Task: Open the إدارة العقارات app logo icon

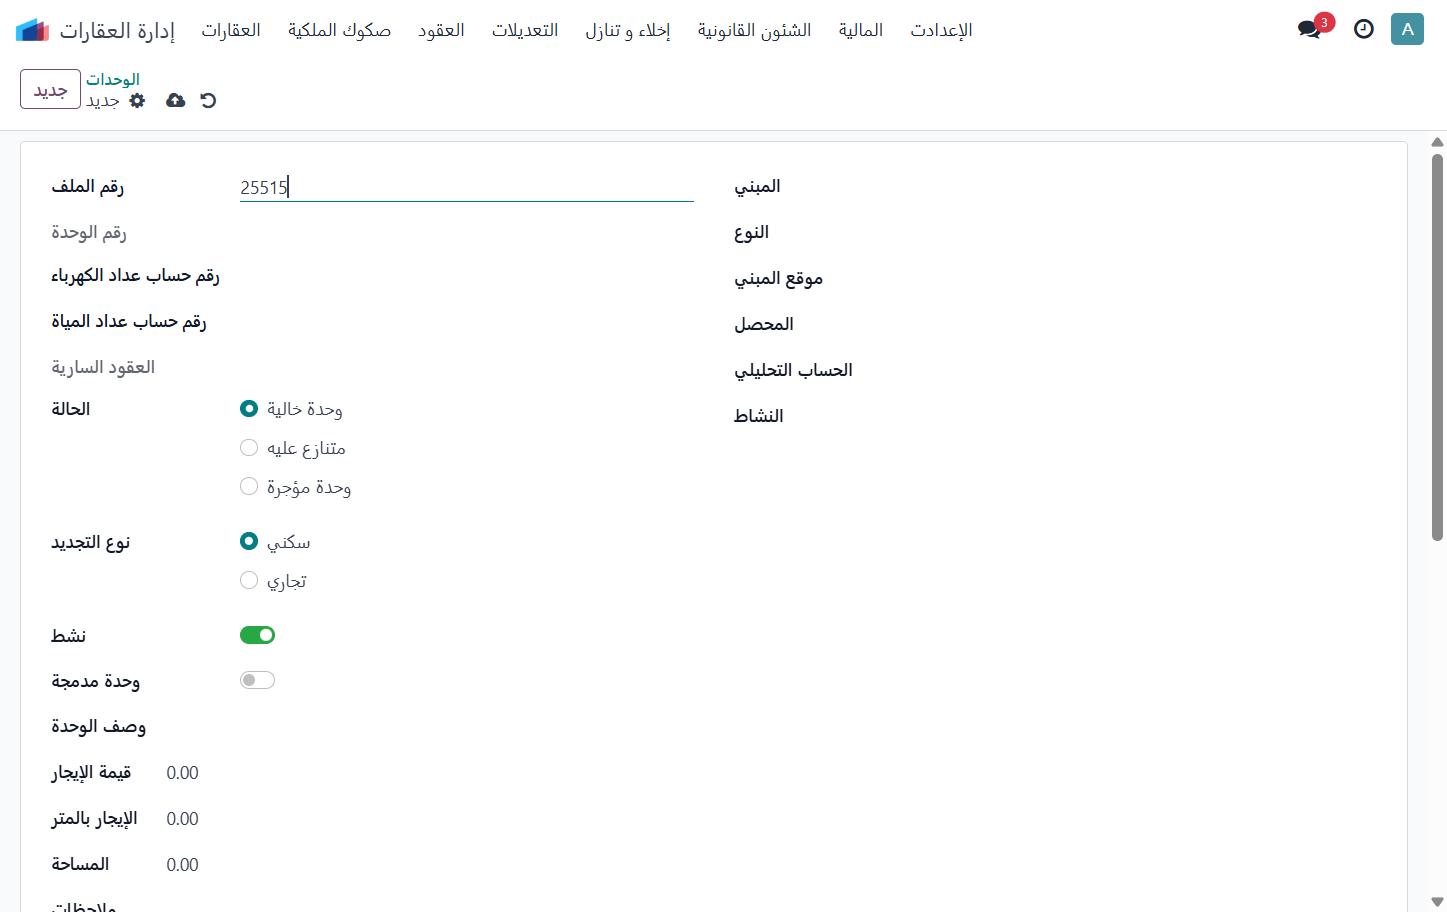Action: click(33, 30)
